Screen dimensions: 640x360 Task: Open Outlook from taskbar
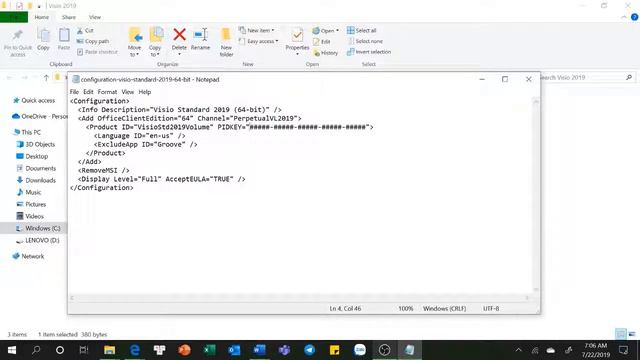tap(234, 350)
